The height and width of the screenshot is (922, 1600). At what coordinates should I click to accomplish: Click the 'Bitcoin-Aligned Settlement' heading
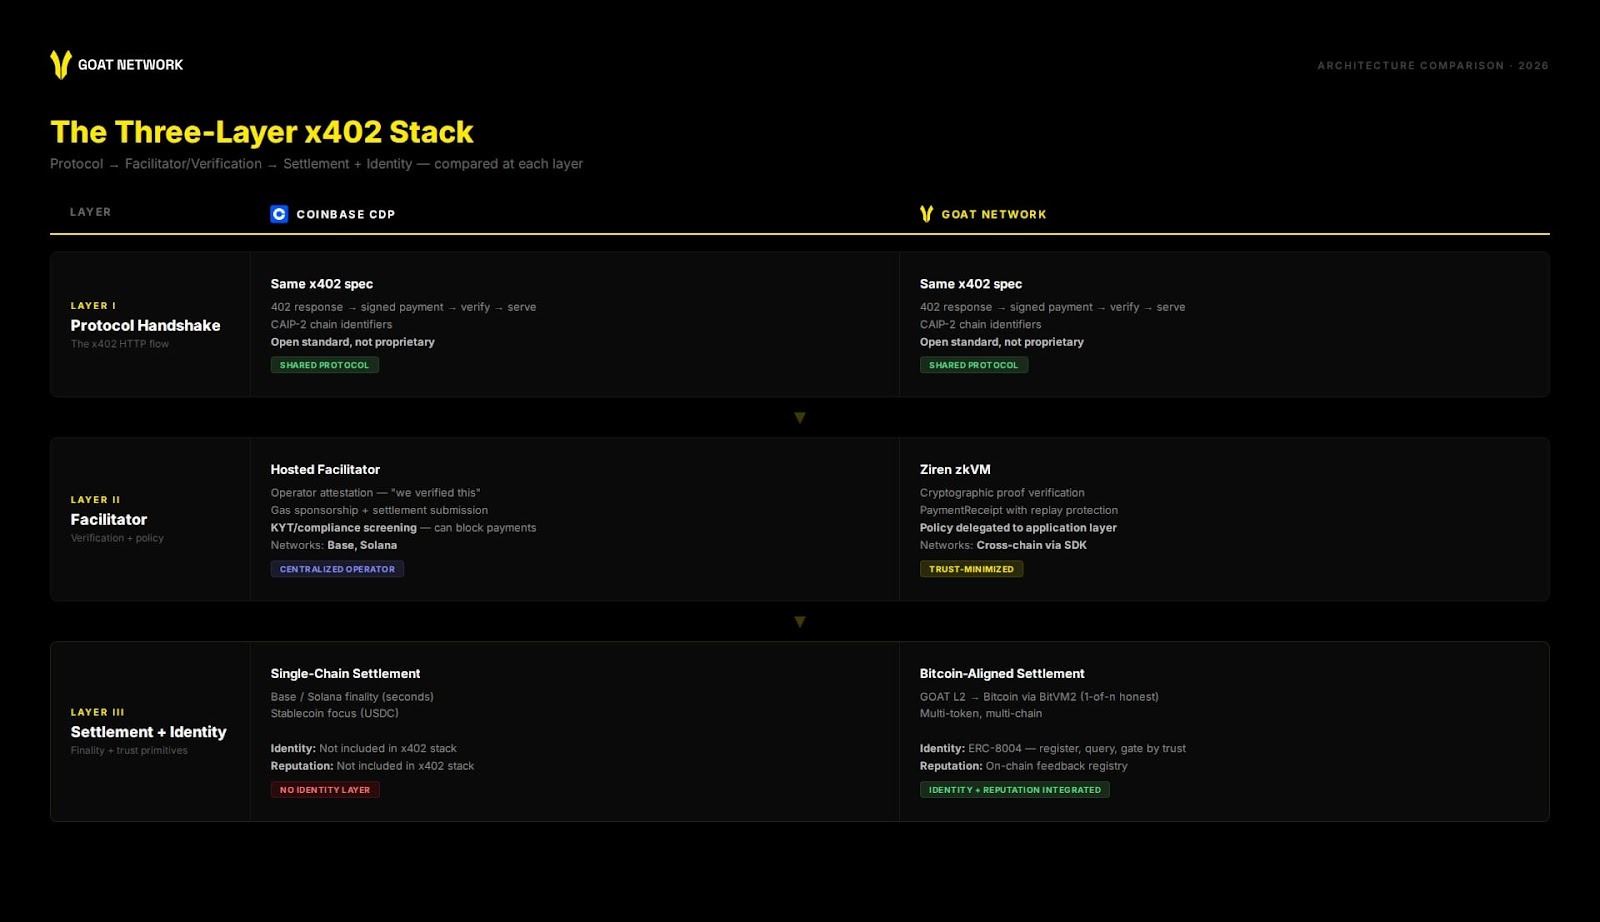[1002, 674]
